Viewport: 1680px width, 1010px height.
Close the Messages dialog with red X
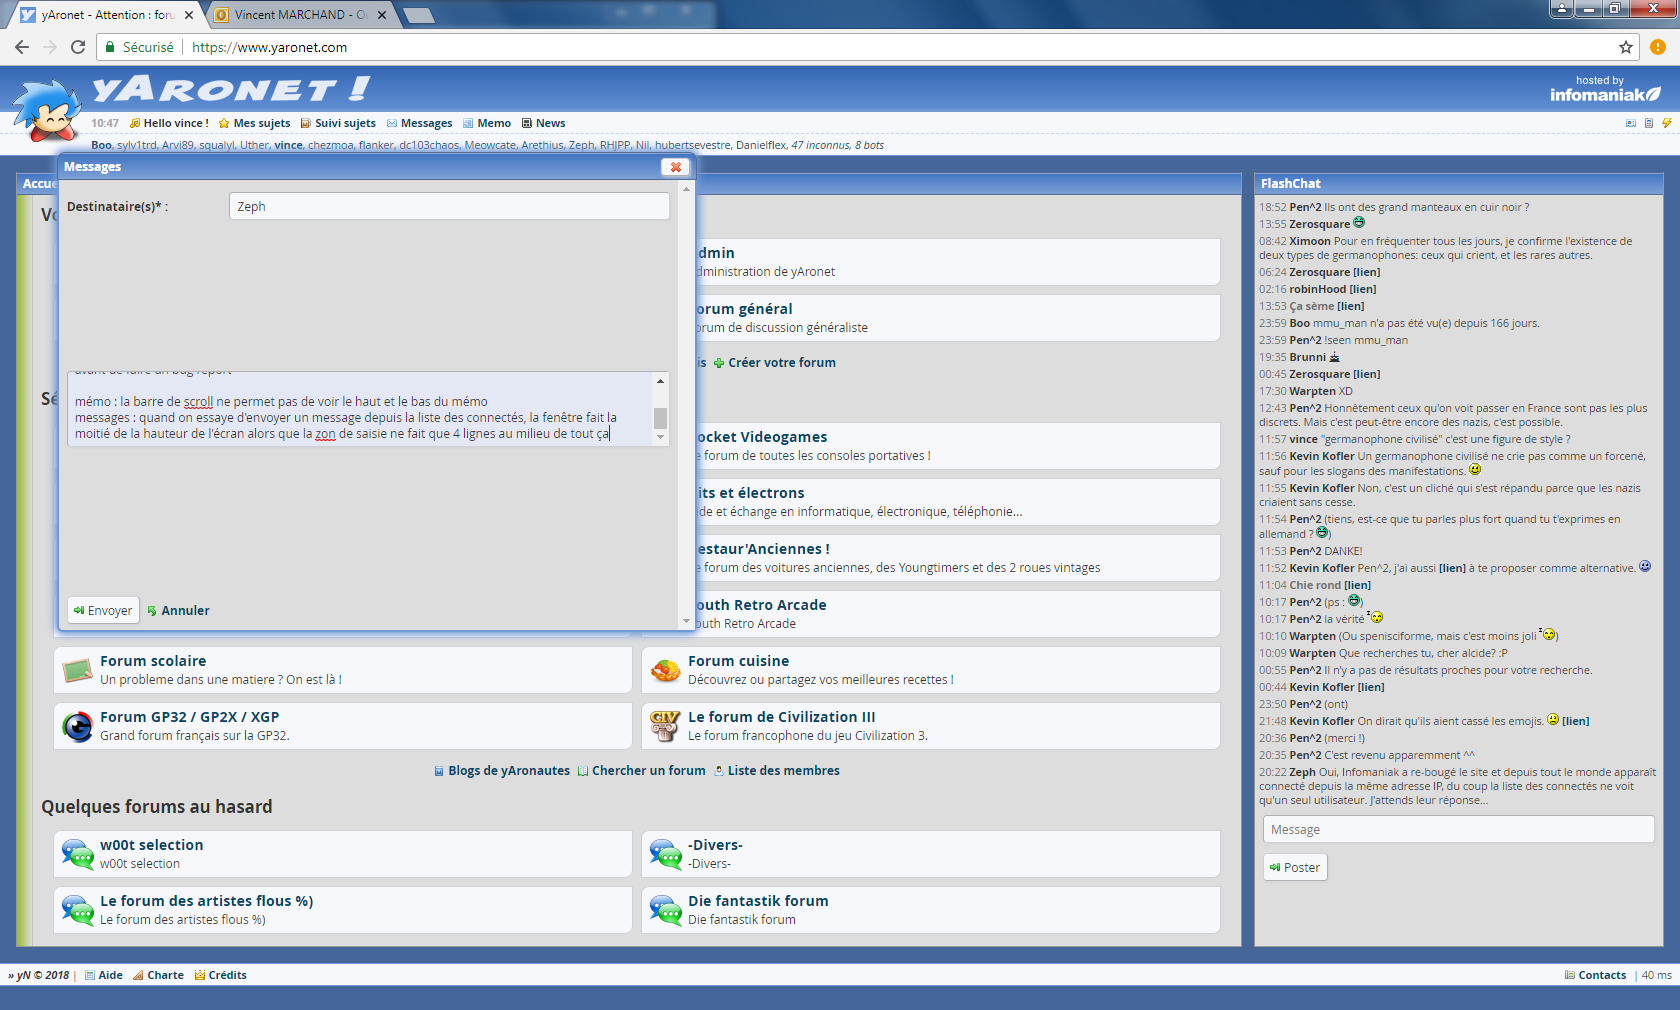click(x=675, y=167)
